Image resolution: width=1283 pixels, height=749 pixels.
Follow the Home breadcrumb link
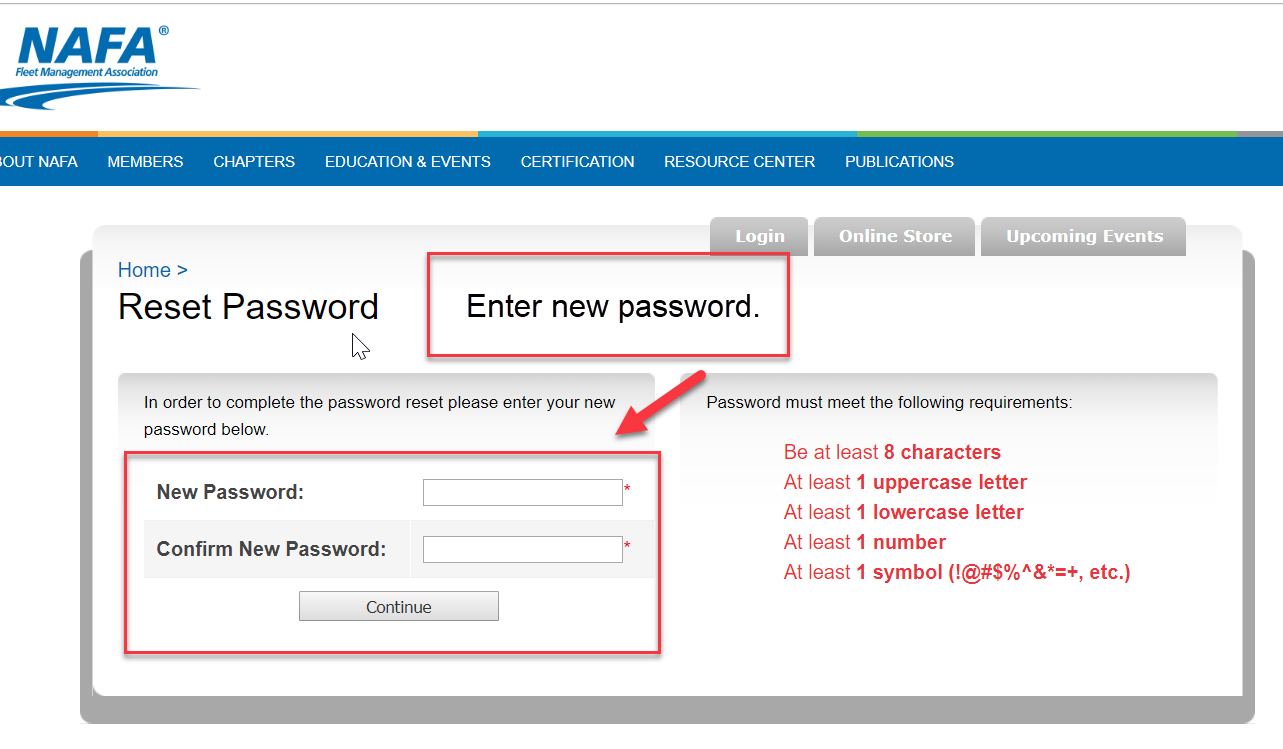144,270
